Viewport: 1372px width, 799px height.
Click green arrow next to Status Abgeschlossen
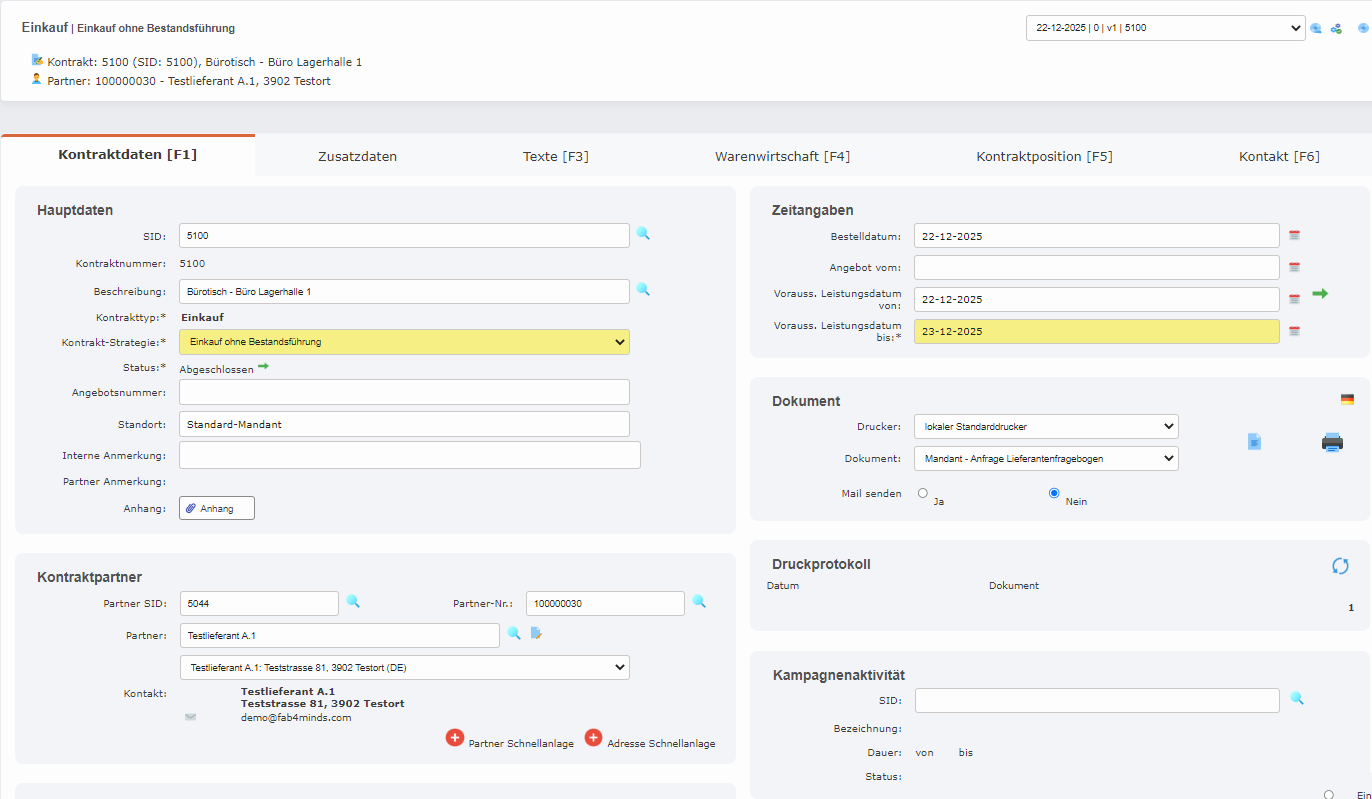coord(264,367)
